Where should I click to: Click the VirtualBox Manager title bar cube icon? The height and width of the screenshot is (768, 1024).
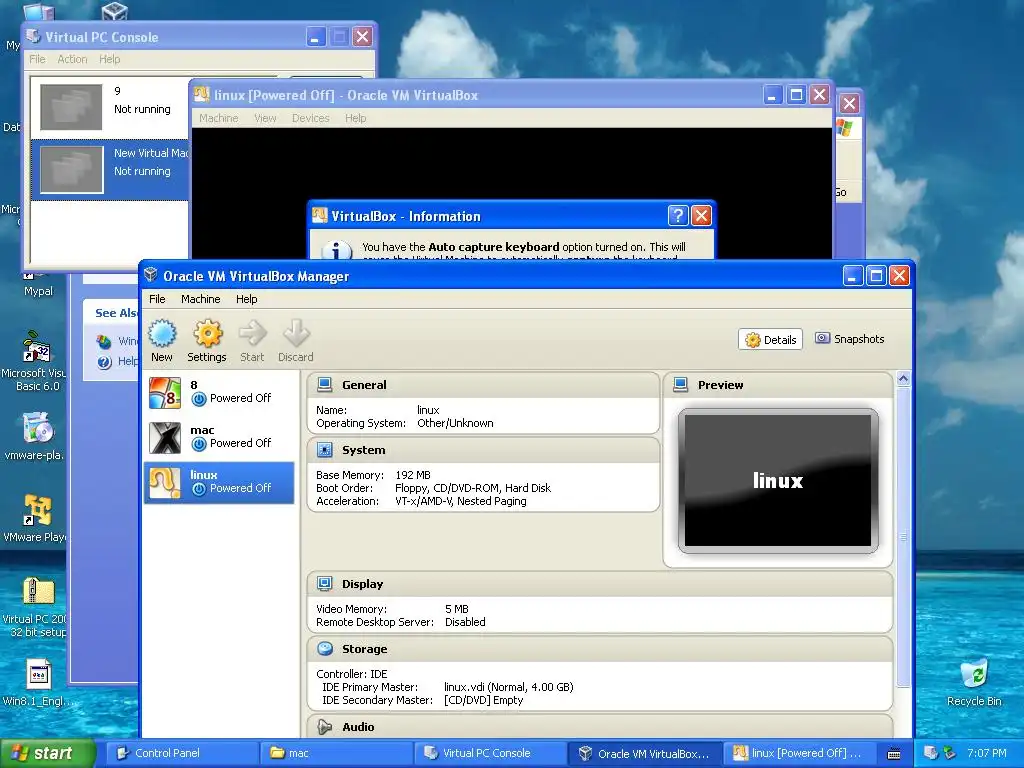pos(151,276)
